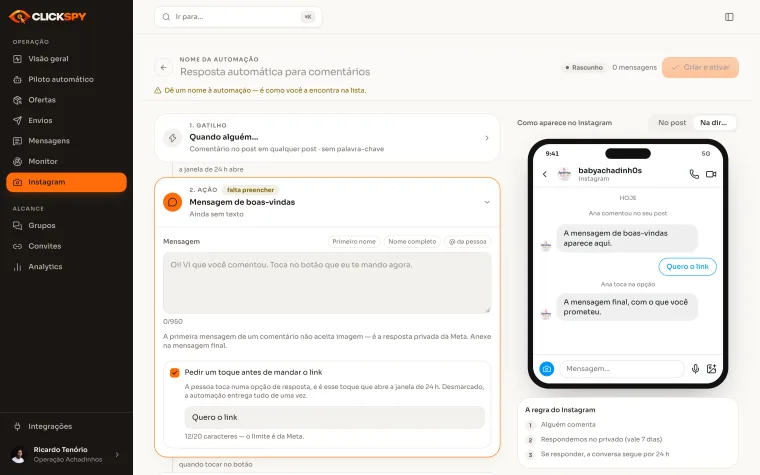Click the welcome message bubble in preview

pos(627,238)
